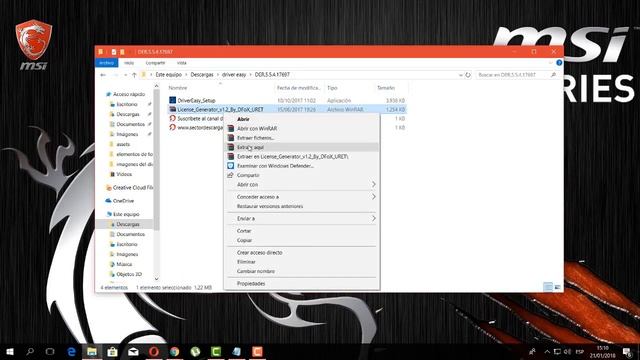Select Compartir in the context menu
Viewport: 640px width, 360px height.
(302, 175)
